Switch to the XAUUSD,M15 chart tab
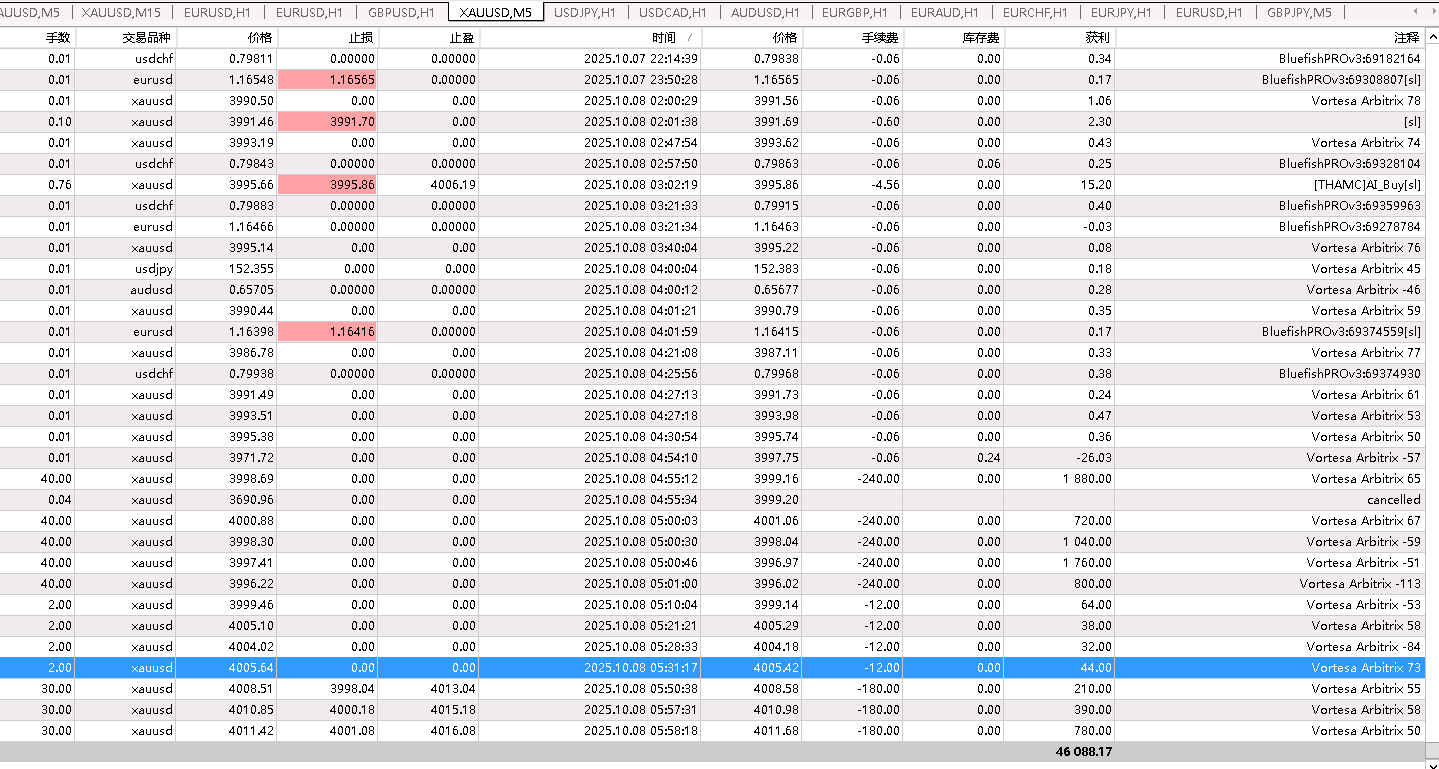Viewport: 1439px width, 769px height. click(121, 12)
